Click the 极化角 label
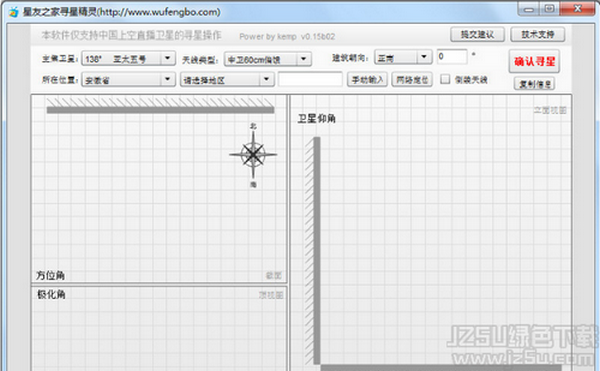The image size is (600, 371). click(51, 295)
